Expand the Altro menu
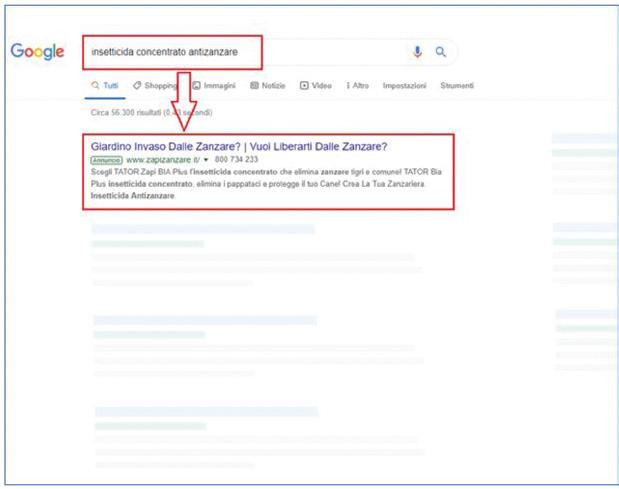 point(358,85)
